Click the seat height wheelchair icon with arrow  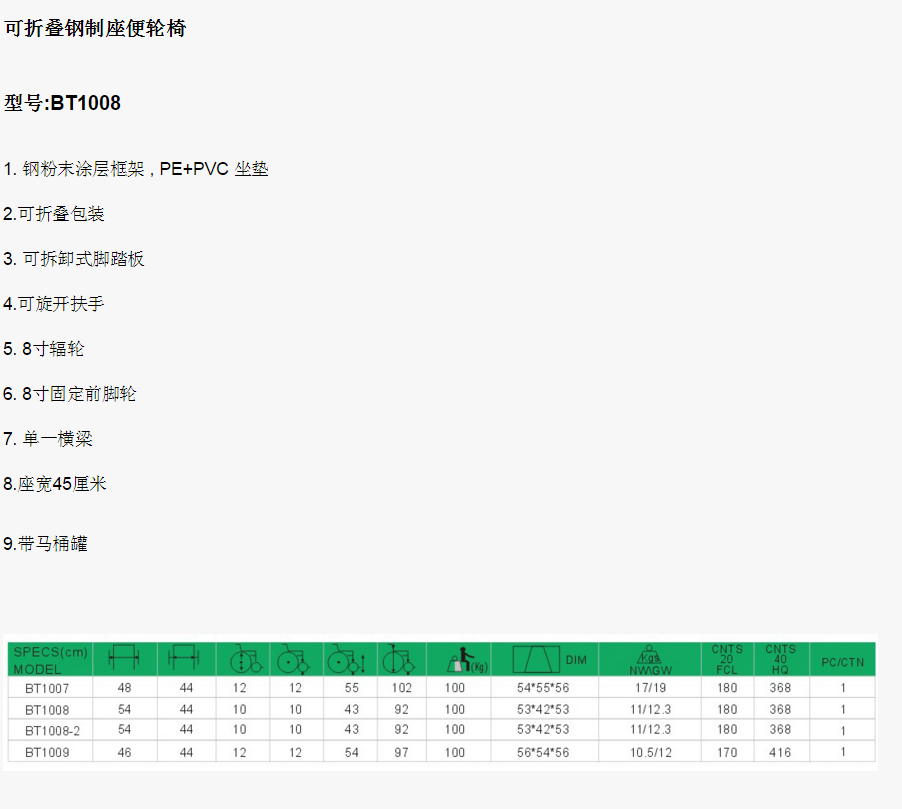point(347,658)
